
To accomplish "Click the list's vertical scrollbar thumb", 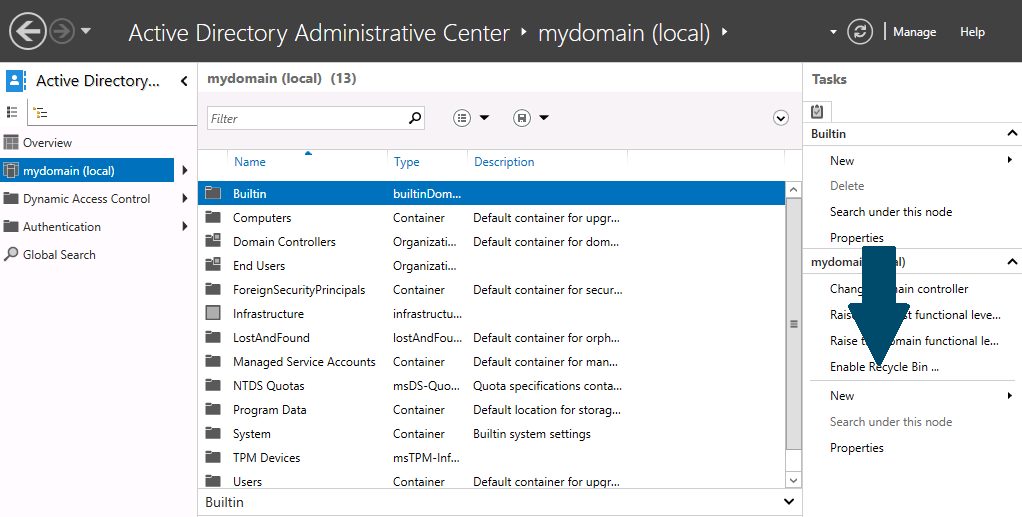I will (793, 324).
